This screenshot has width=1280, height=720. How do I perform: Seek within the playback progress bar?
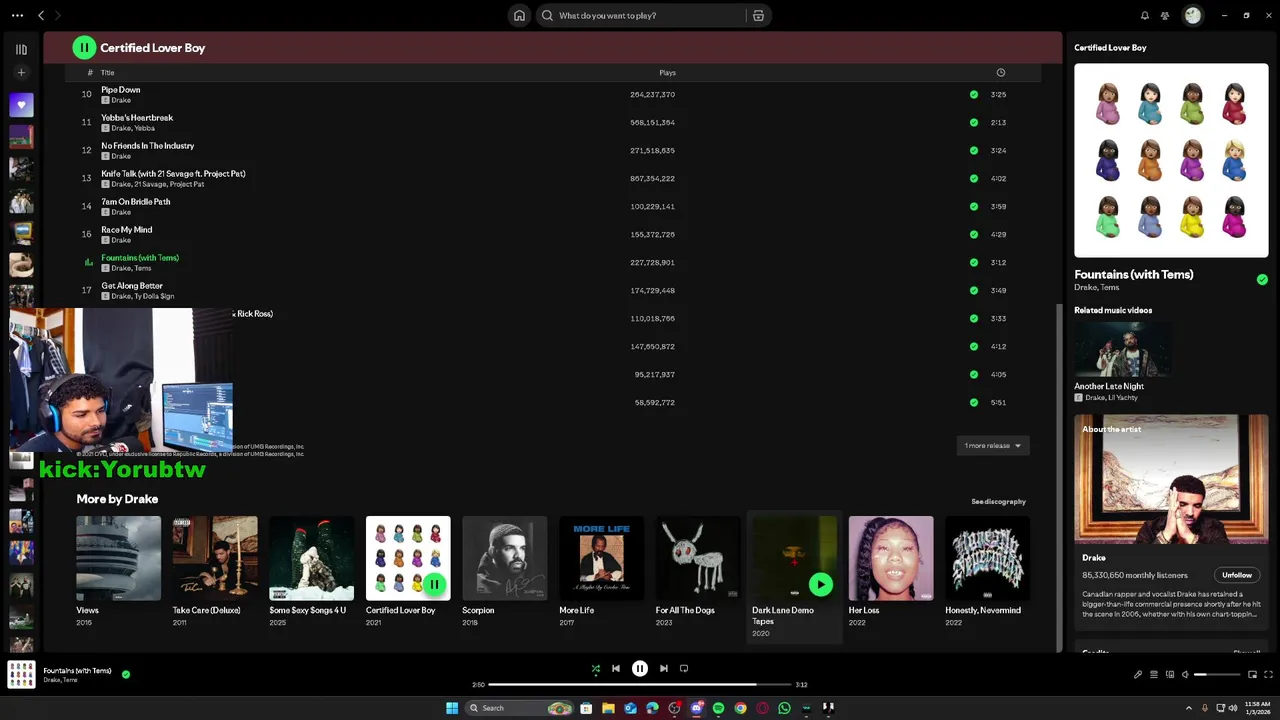pos(640,684)
